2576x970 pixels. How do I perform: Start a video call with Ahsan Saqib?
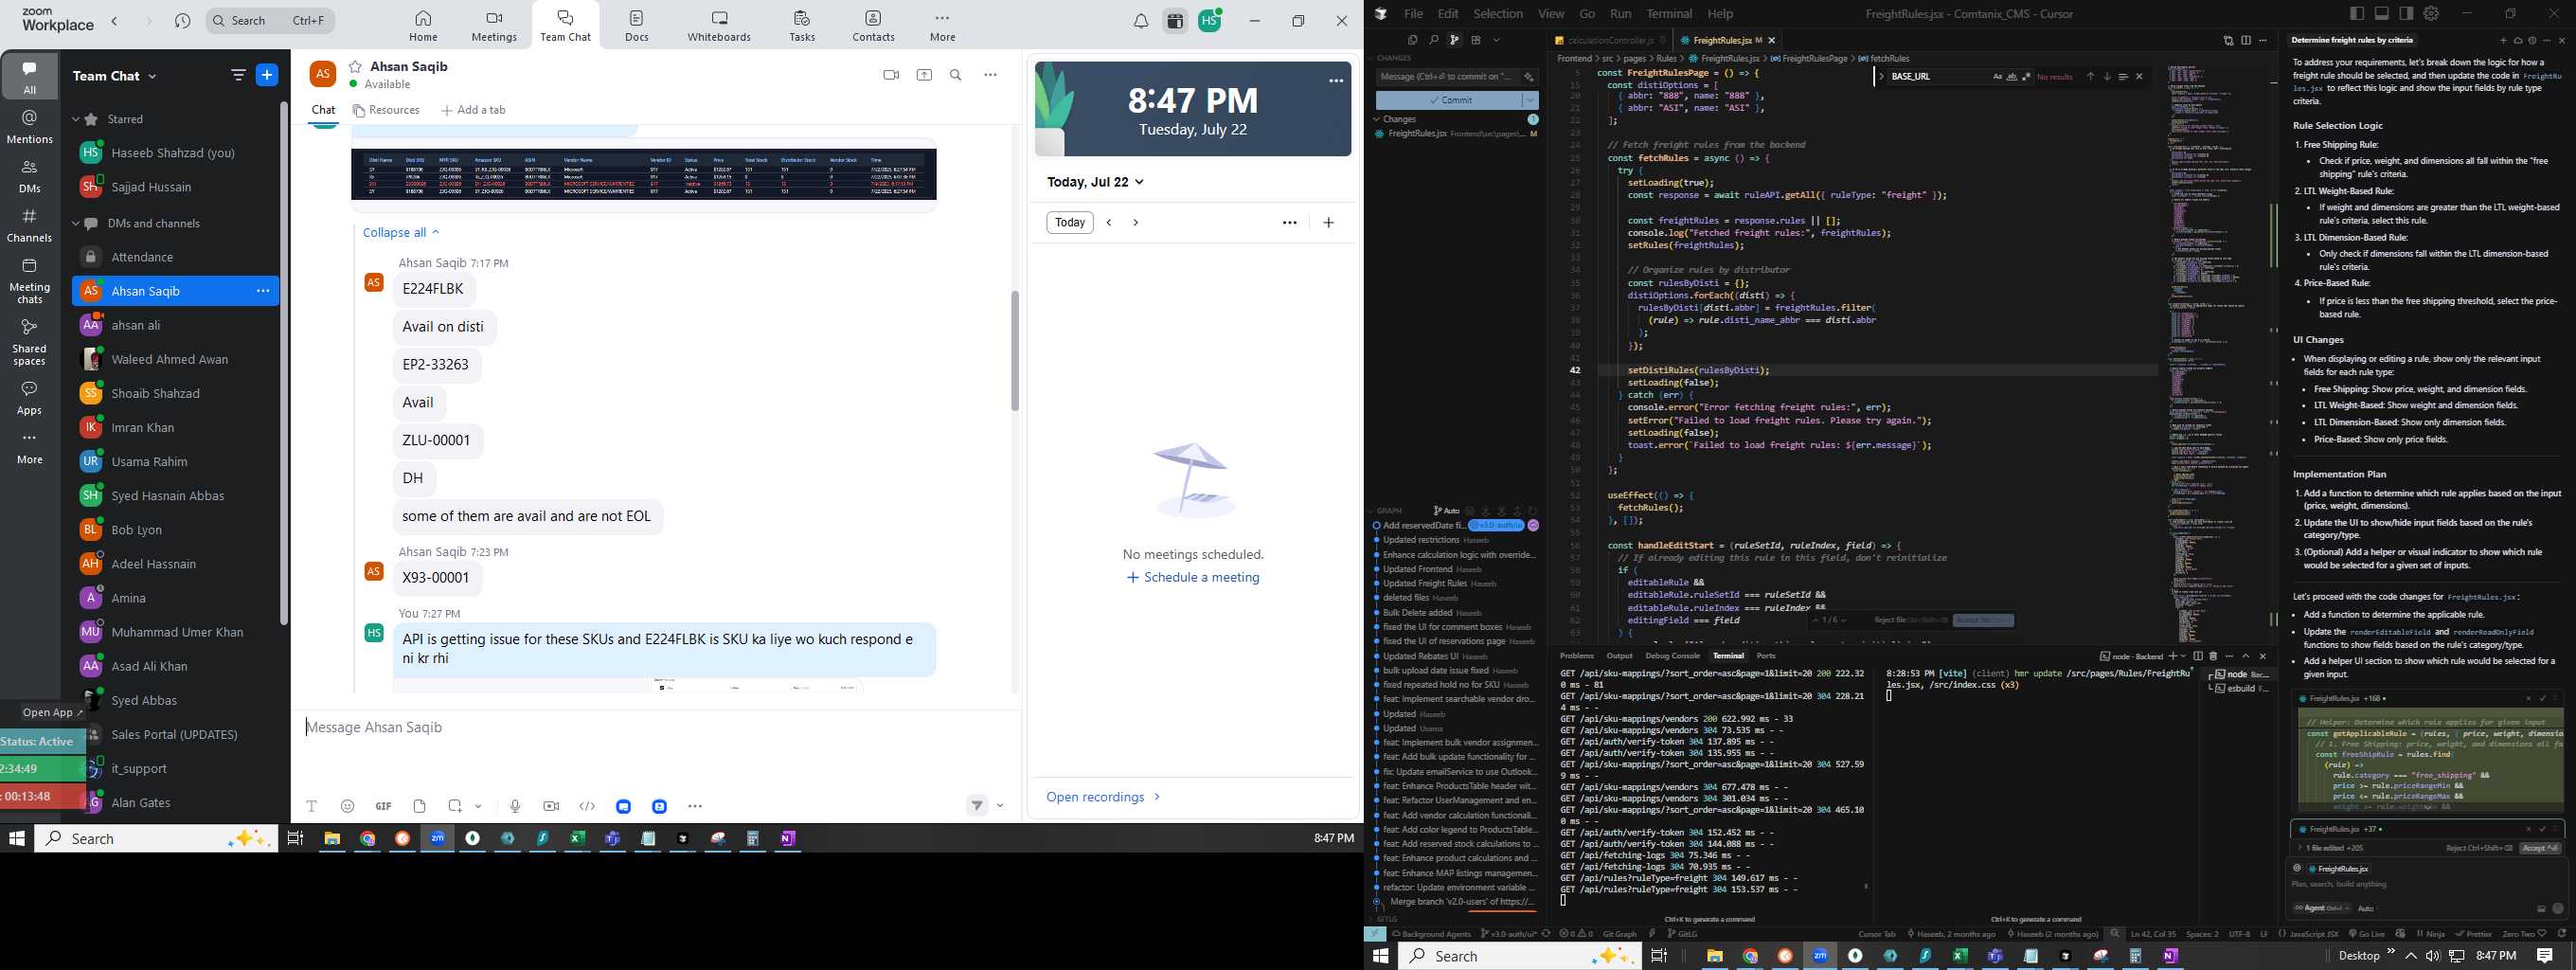pyautogui.click(x=891, y=75)
